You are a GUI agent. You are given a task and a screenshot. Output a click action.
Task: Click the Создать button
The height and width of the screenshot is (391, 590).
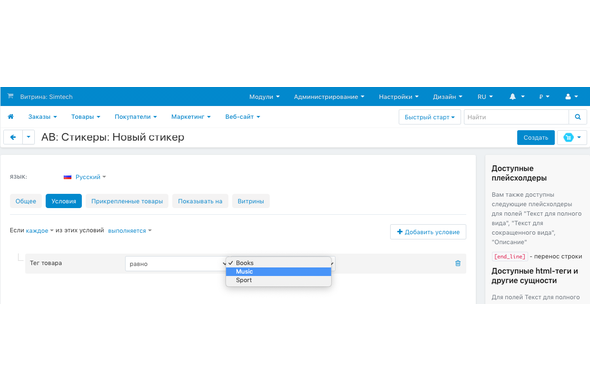point(535,138)
